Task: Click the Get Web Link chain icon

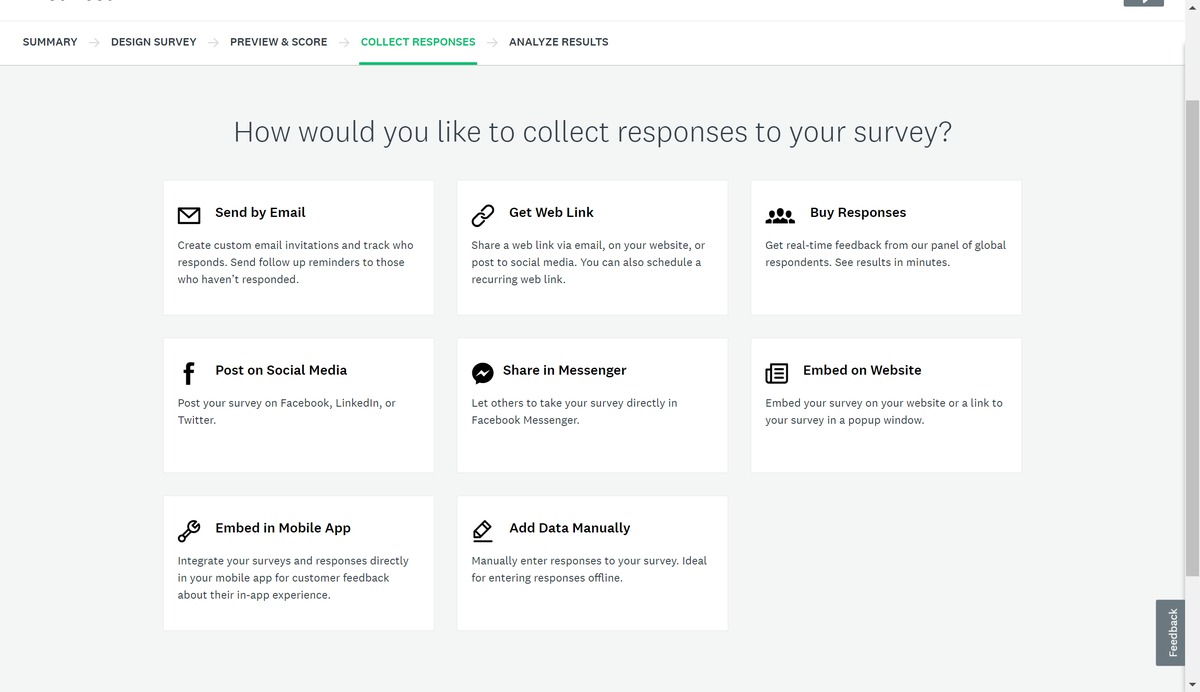Action: pyautogui.click(x=483, y=213)
